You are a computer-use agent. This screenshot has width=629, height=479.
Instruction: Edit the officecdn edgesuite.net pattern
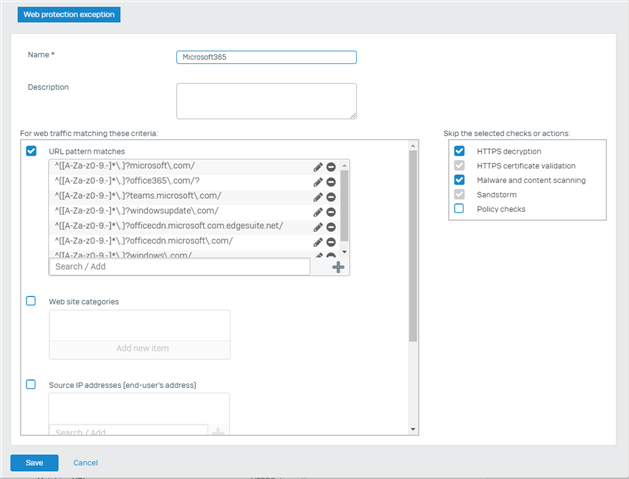pyautogui.click(x=317, y=226)
